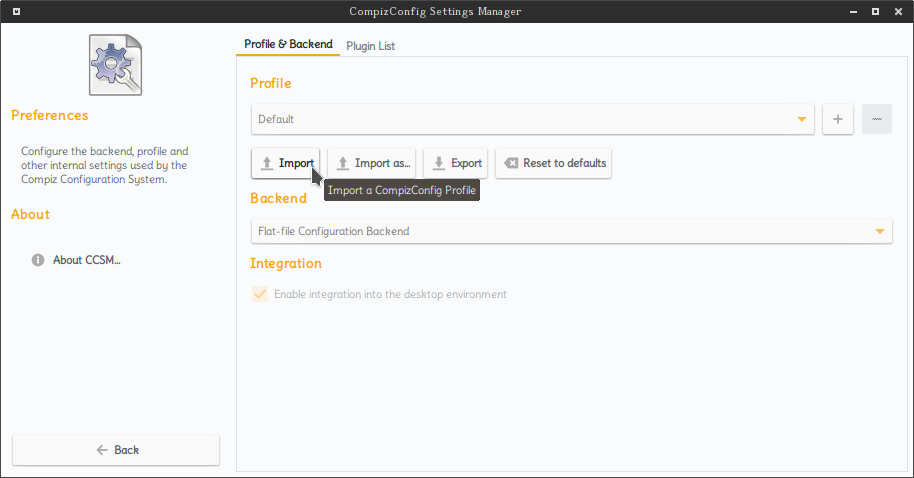Click the Integration section heading
The width and height of the screenshot is (914, 478).
click(286, 263)
